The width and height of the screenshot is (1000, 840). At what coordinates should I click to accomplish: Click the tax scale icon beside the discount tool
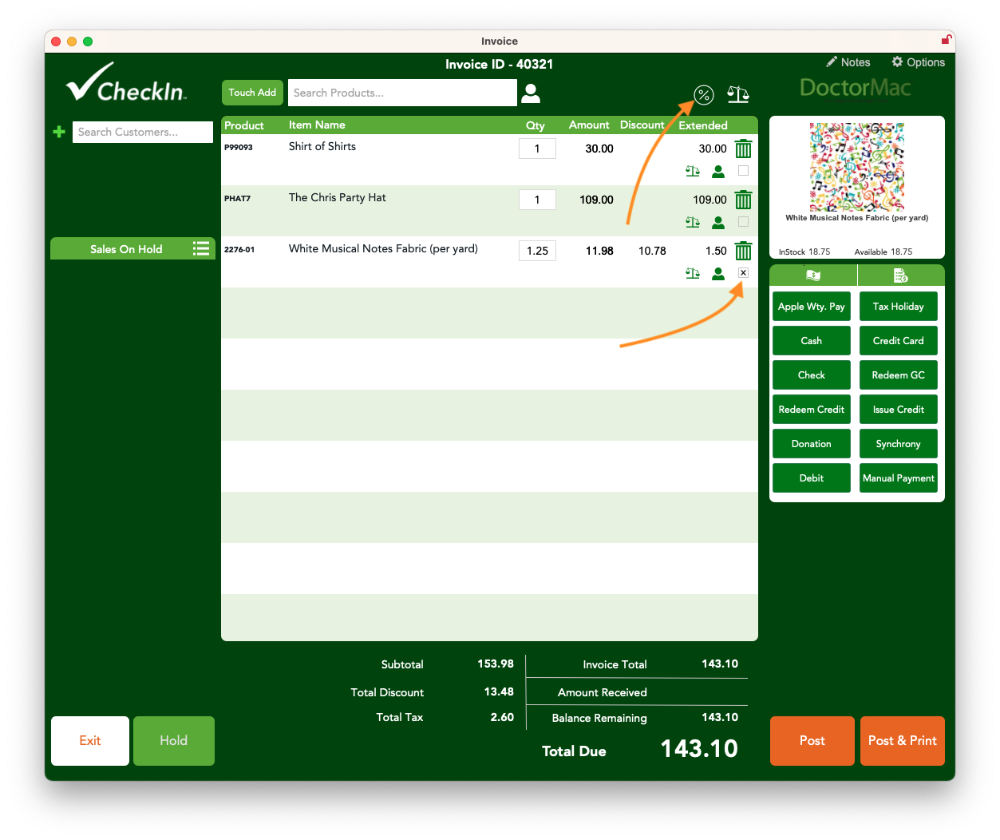[738, 94]
